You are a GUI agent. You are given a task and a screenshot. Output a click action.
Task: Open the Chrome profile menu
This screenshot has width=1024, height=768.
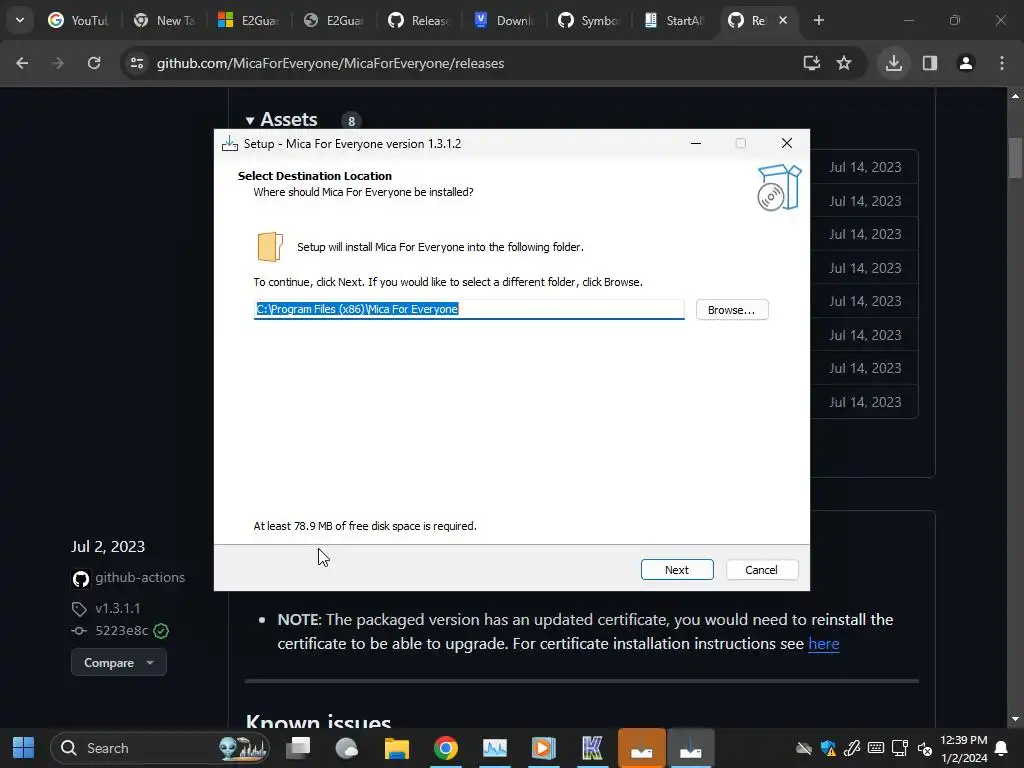[966, 63]
